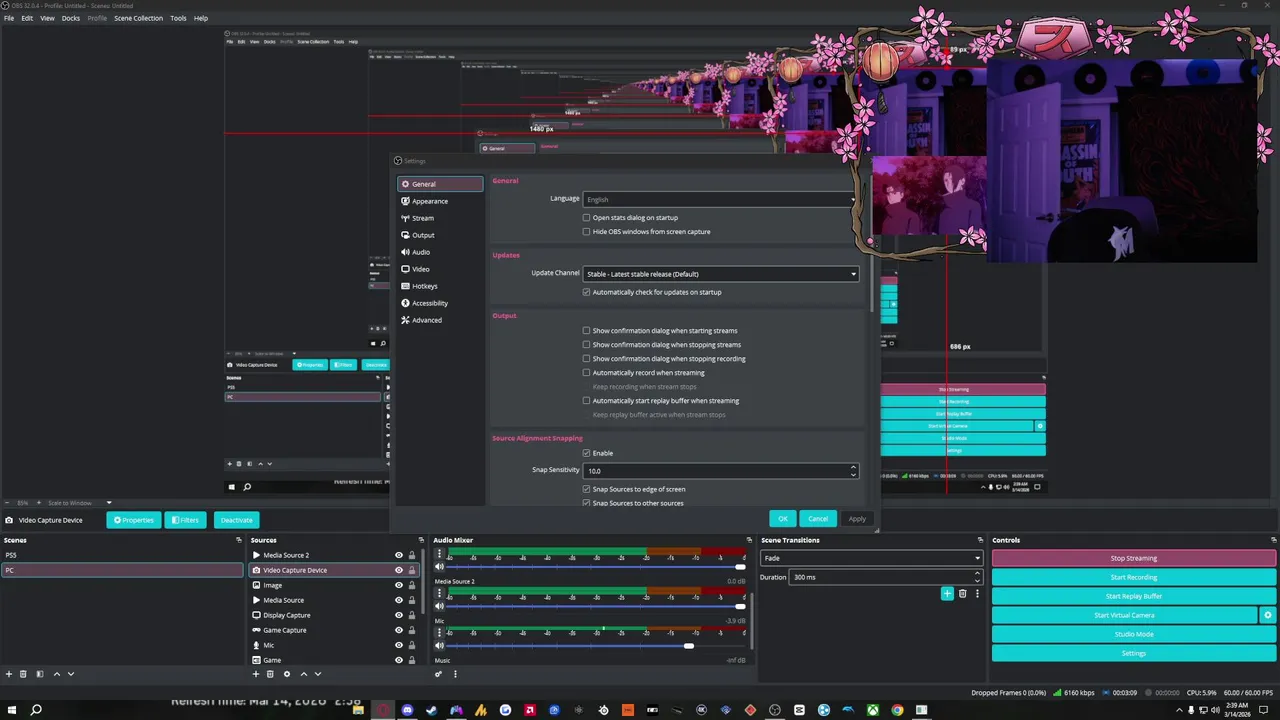Uncheck Snap Sources to edge of screen

pyautogui.click(x=586, y=489)
